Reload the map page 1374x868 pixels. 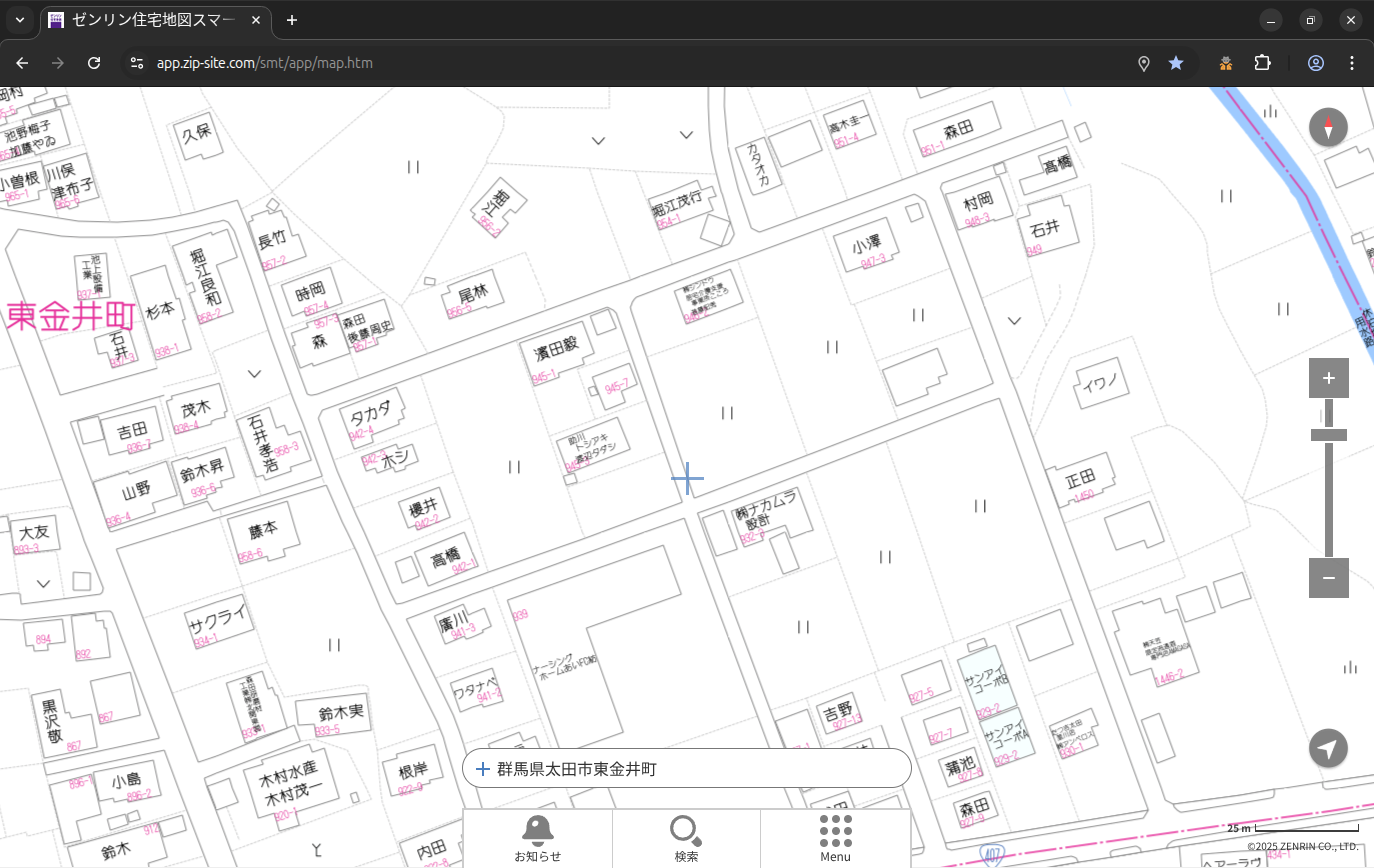pyautogui.click(x=94, y=63)
